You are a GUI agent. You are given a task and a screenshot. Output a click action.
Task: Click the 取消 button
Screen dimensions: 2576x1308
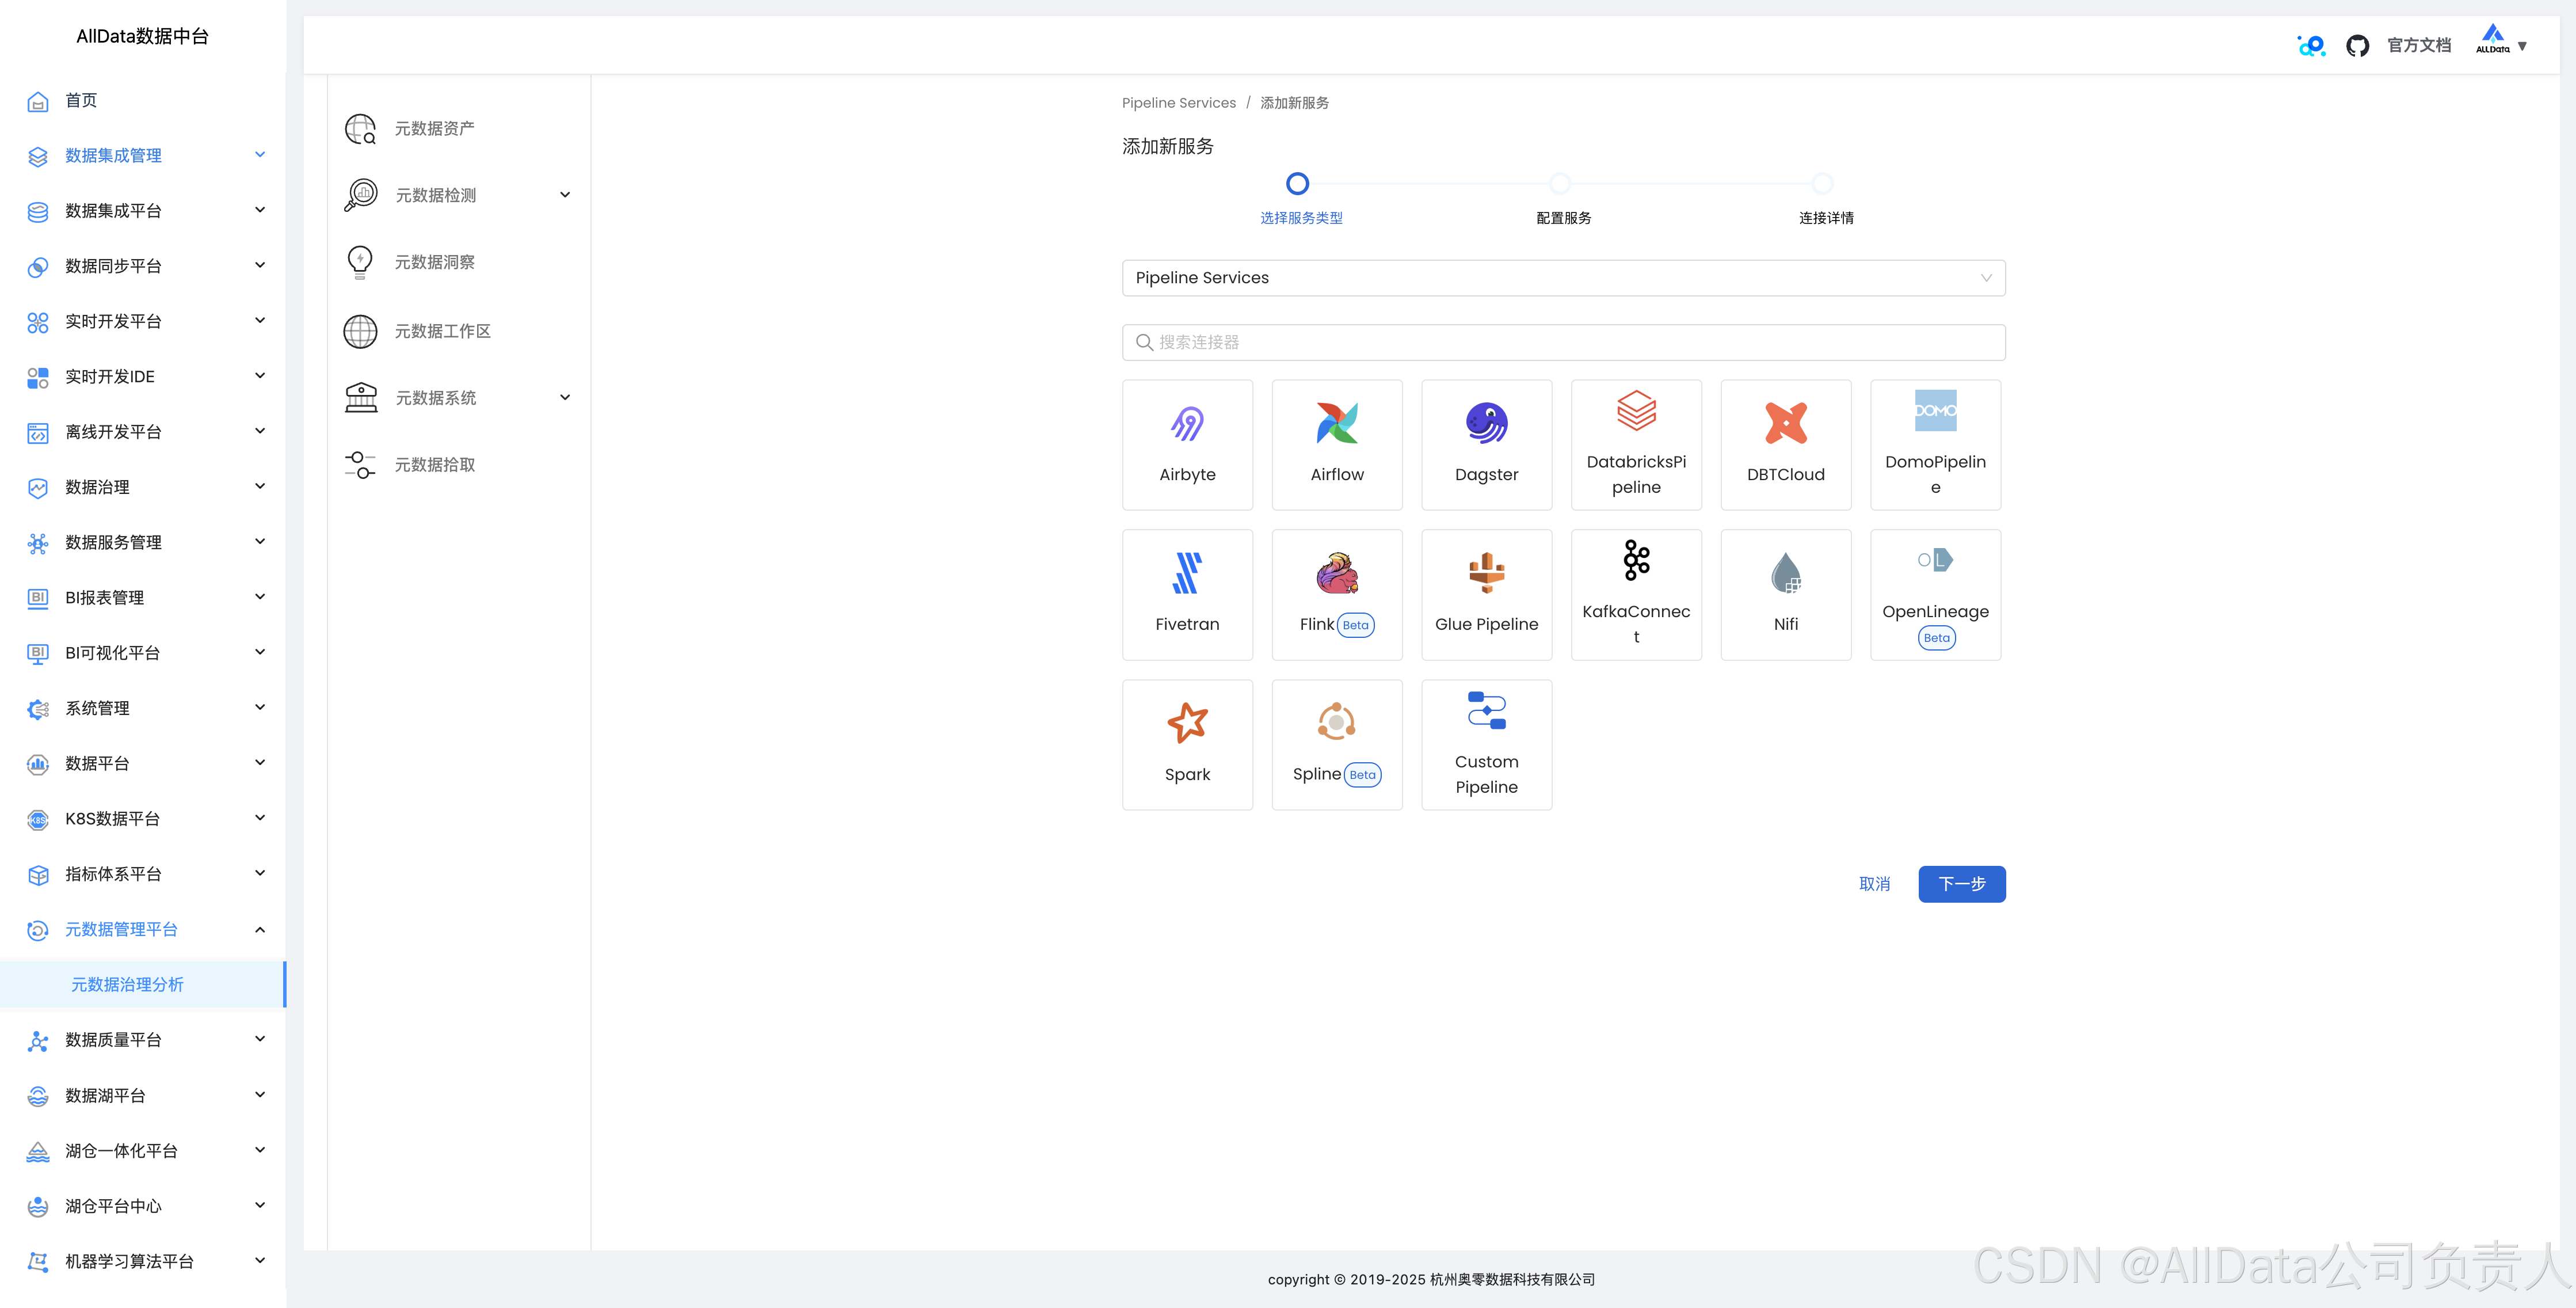pyautogui.click(x=1874, y=884)
